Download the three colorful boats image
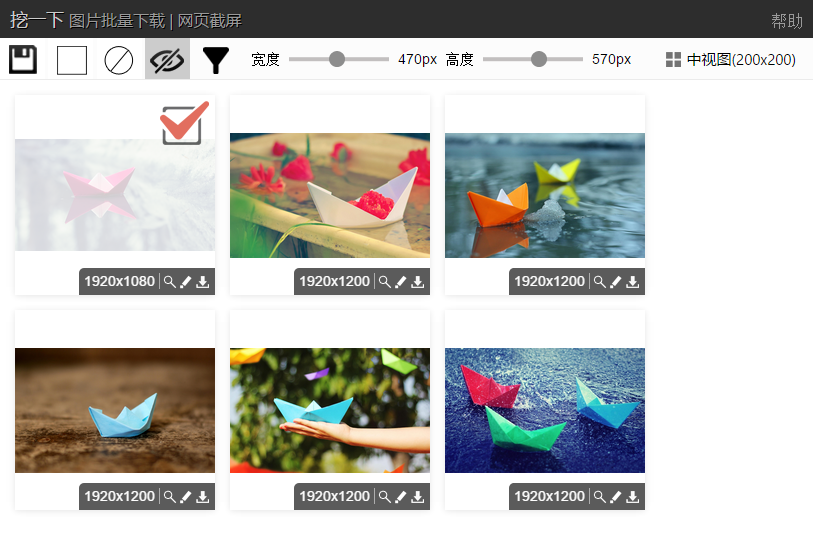Image resolution: width=813 pixels, height=541 pixels. tap(633, 497)
